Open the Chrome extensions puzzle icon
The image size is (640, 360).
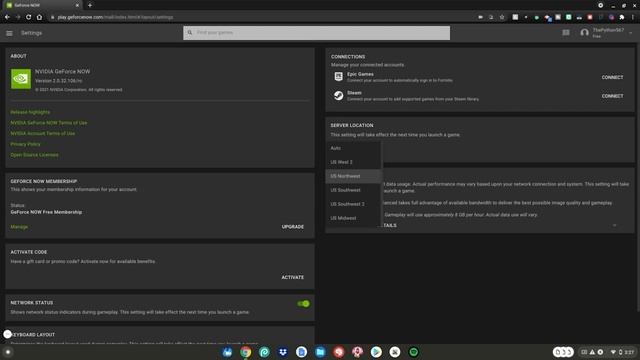point(622,17)
